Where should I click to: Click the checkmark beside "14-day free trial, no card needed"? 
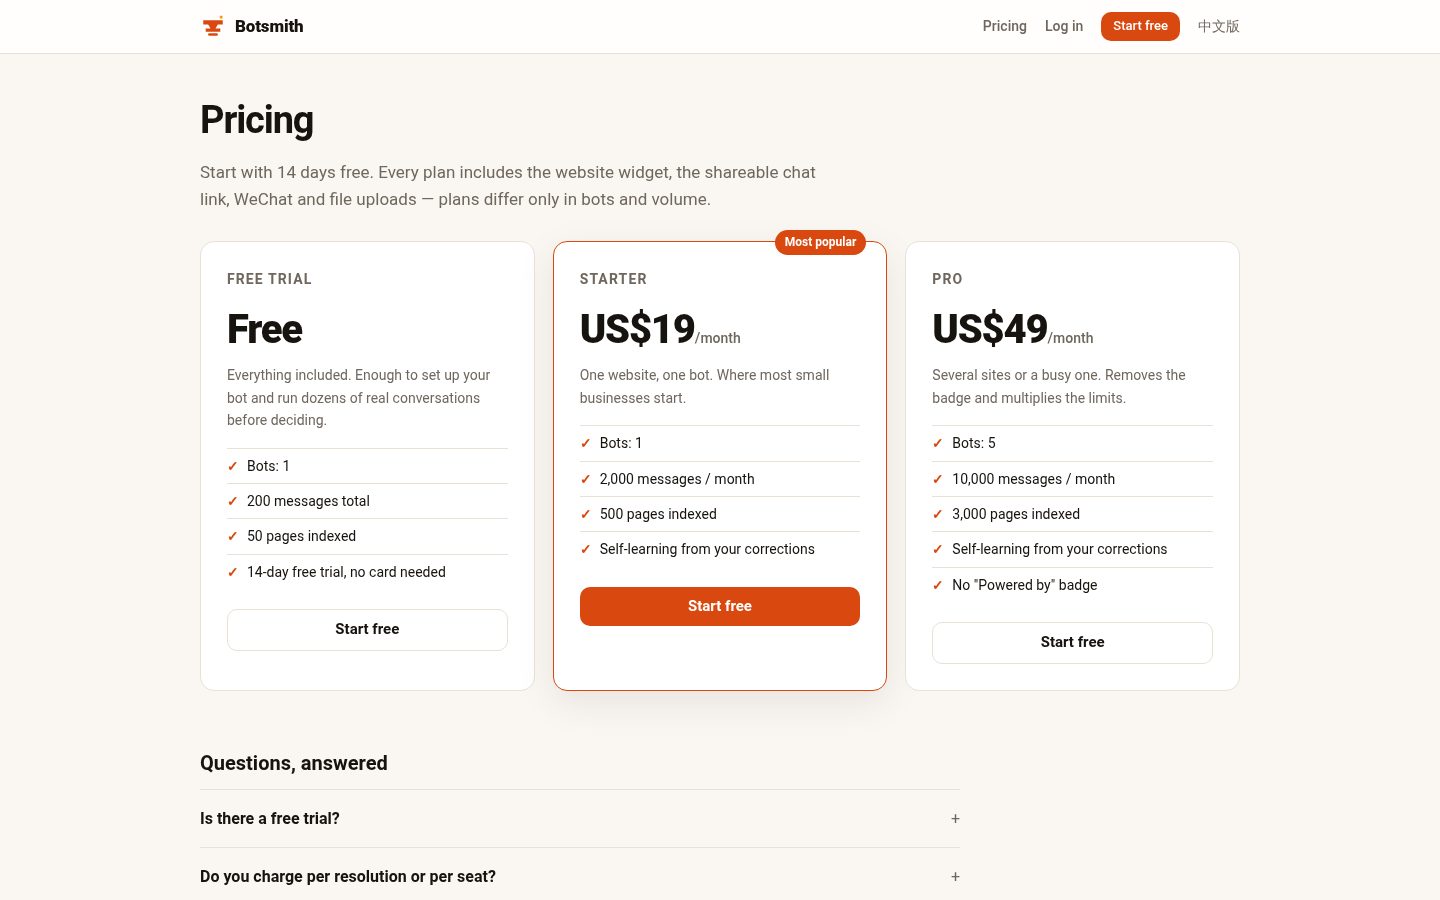click(x=232, y=572)
